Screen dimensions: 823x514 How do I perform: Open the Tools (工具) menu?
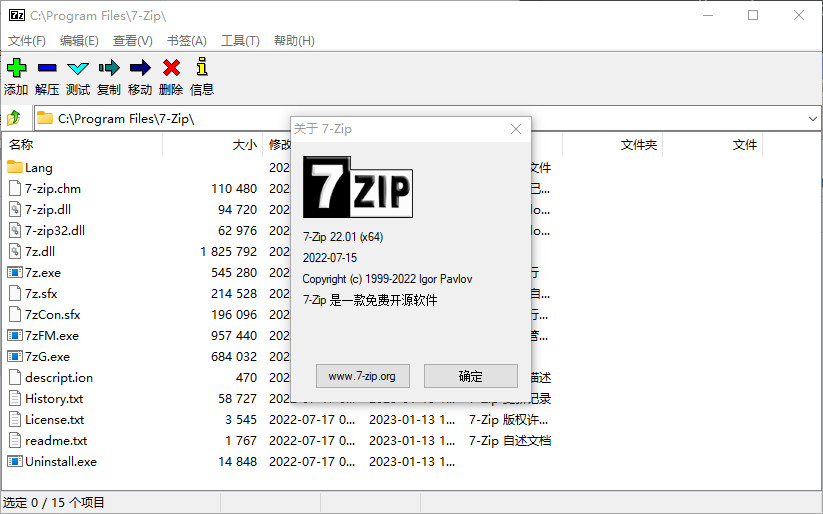click(x=240, y=40)
